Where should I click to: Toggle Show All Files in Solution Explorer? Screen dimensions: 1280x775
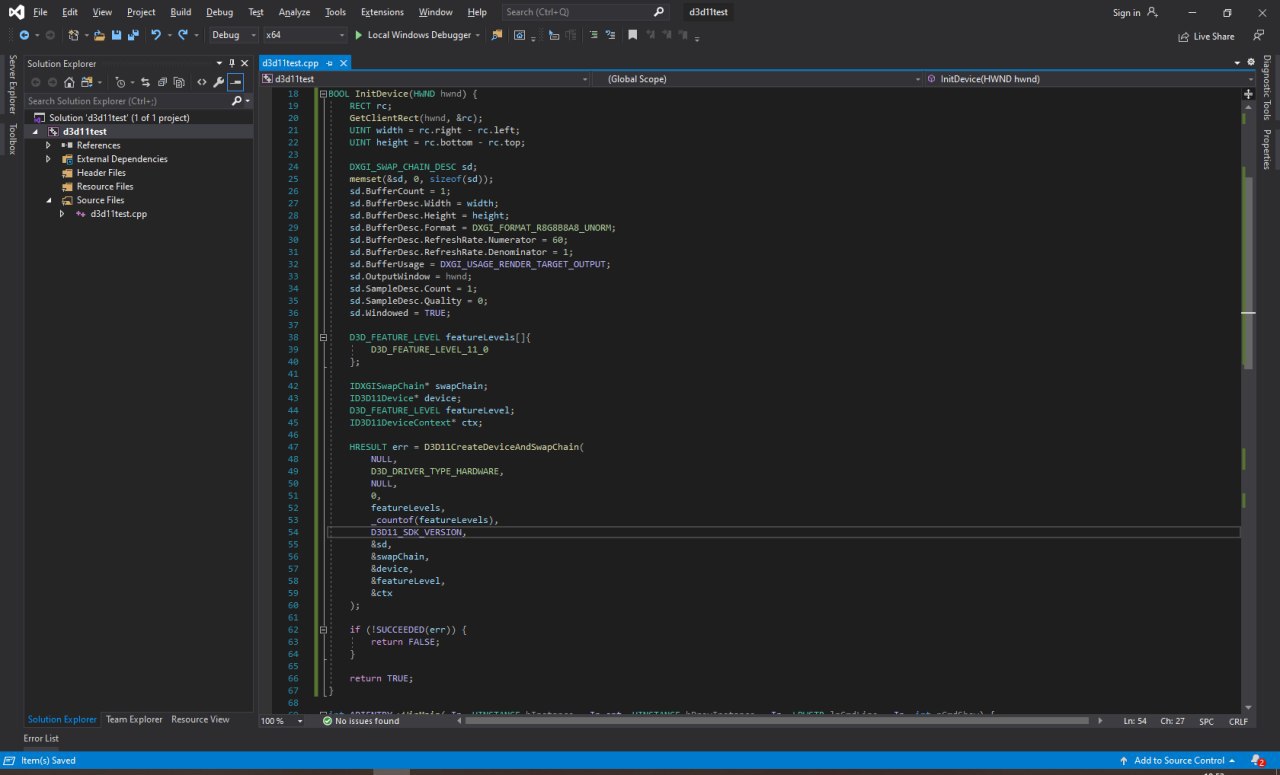(178, 82)
